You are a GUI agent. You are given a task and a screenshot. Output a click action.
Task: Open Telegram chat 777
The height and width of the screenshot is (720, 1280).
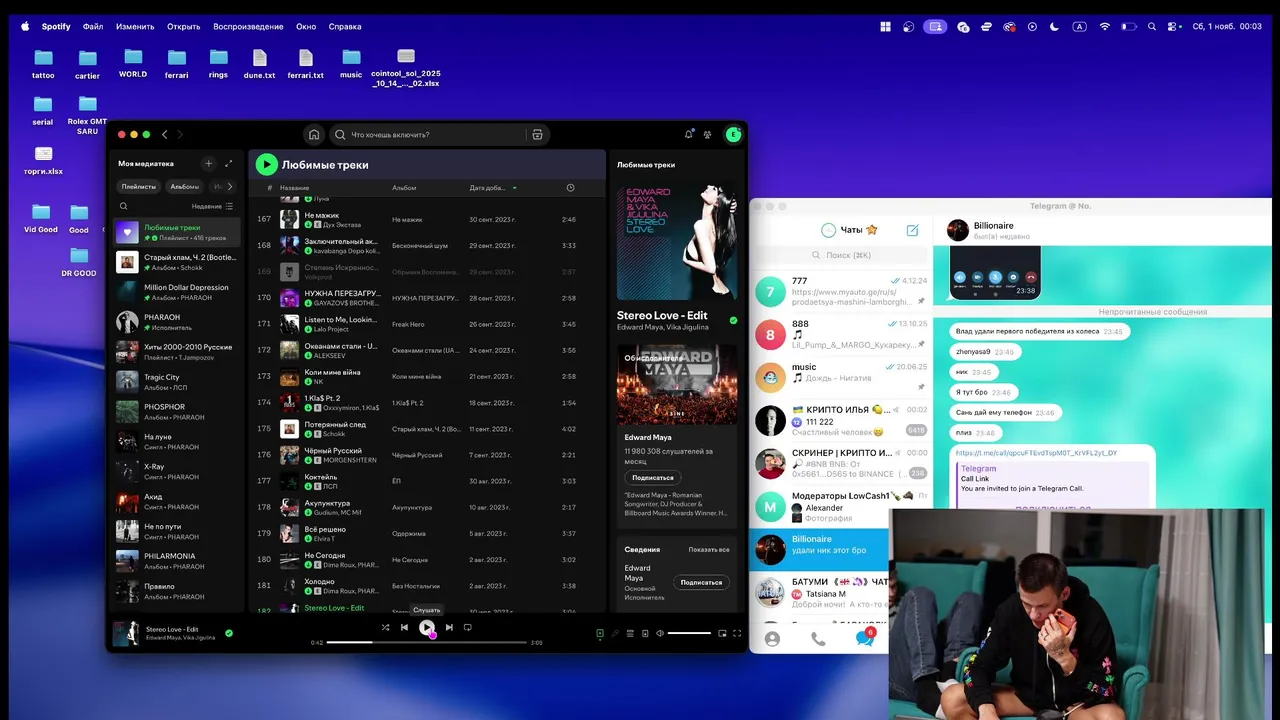pos(841,293)
